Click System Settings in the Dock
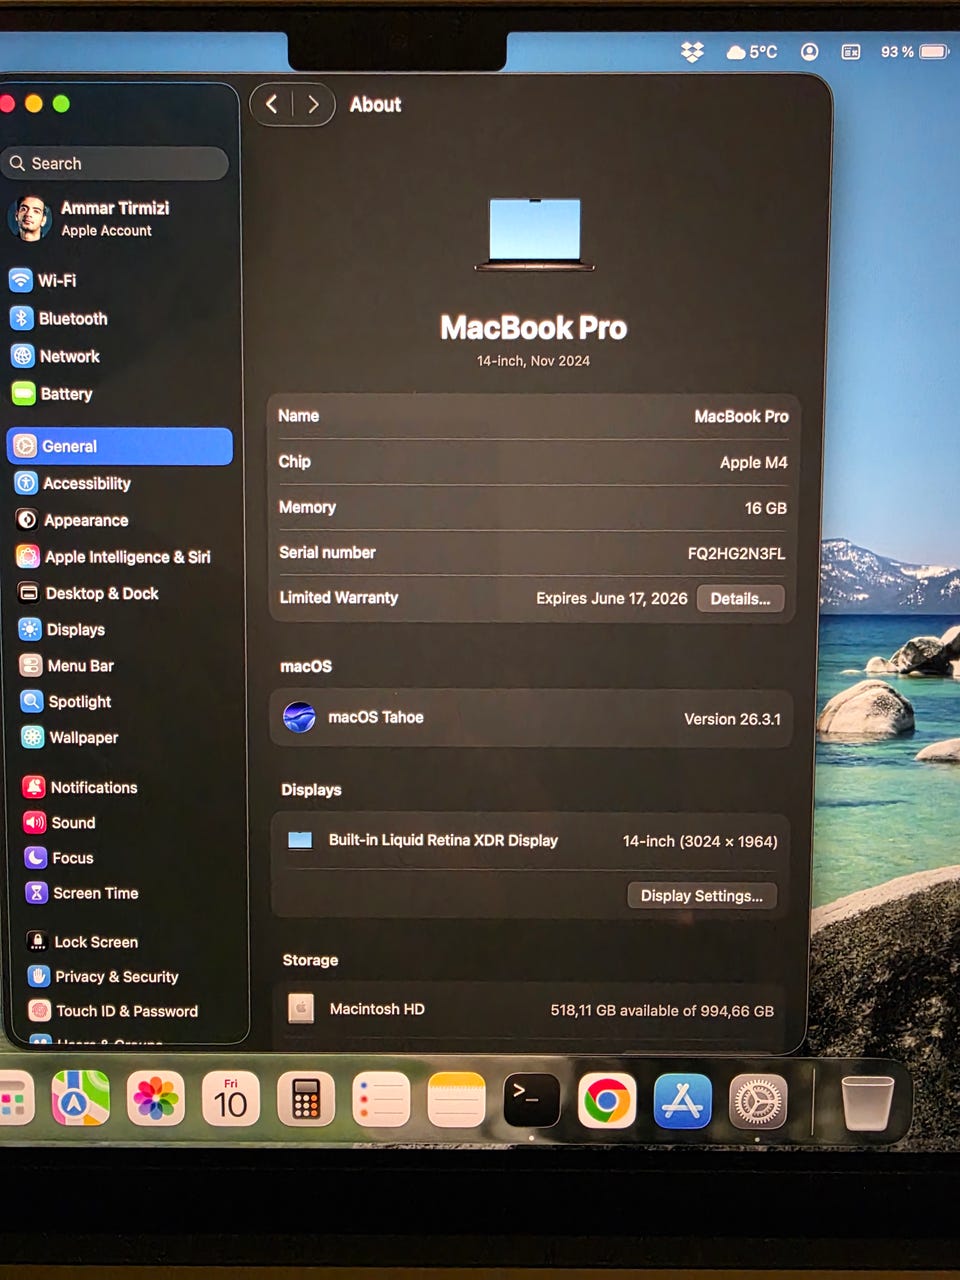Image resolution: width=960 pixels, height=1280 pixels. point(758,1102)
